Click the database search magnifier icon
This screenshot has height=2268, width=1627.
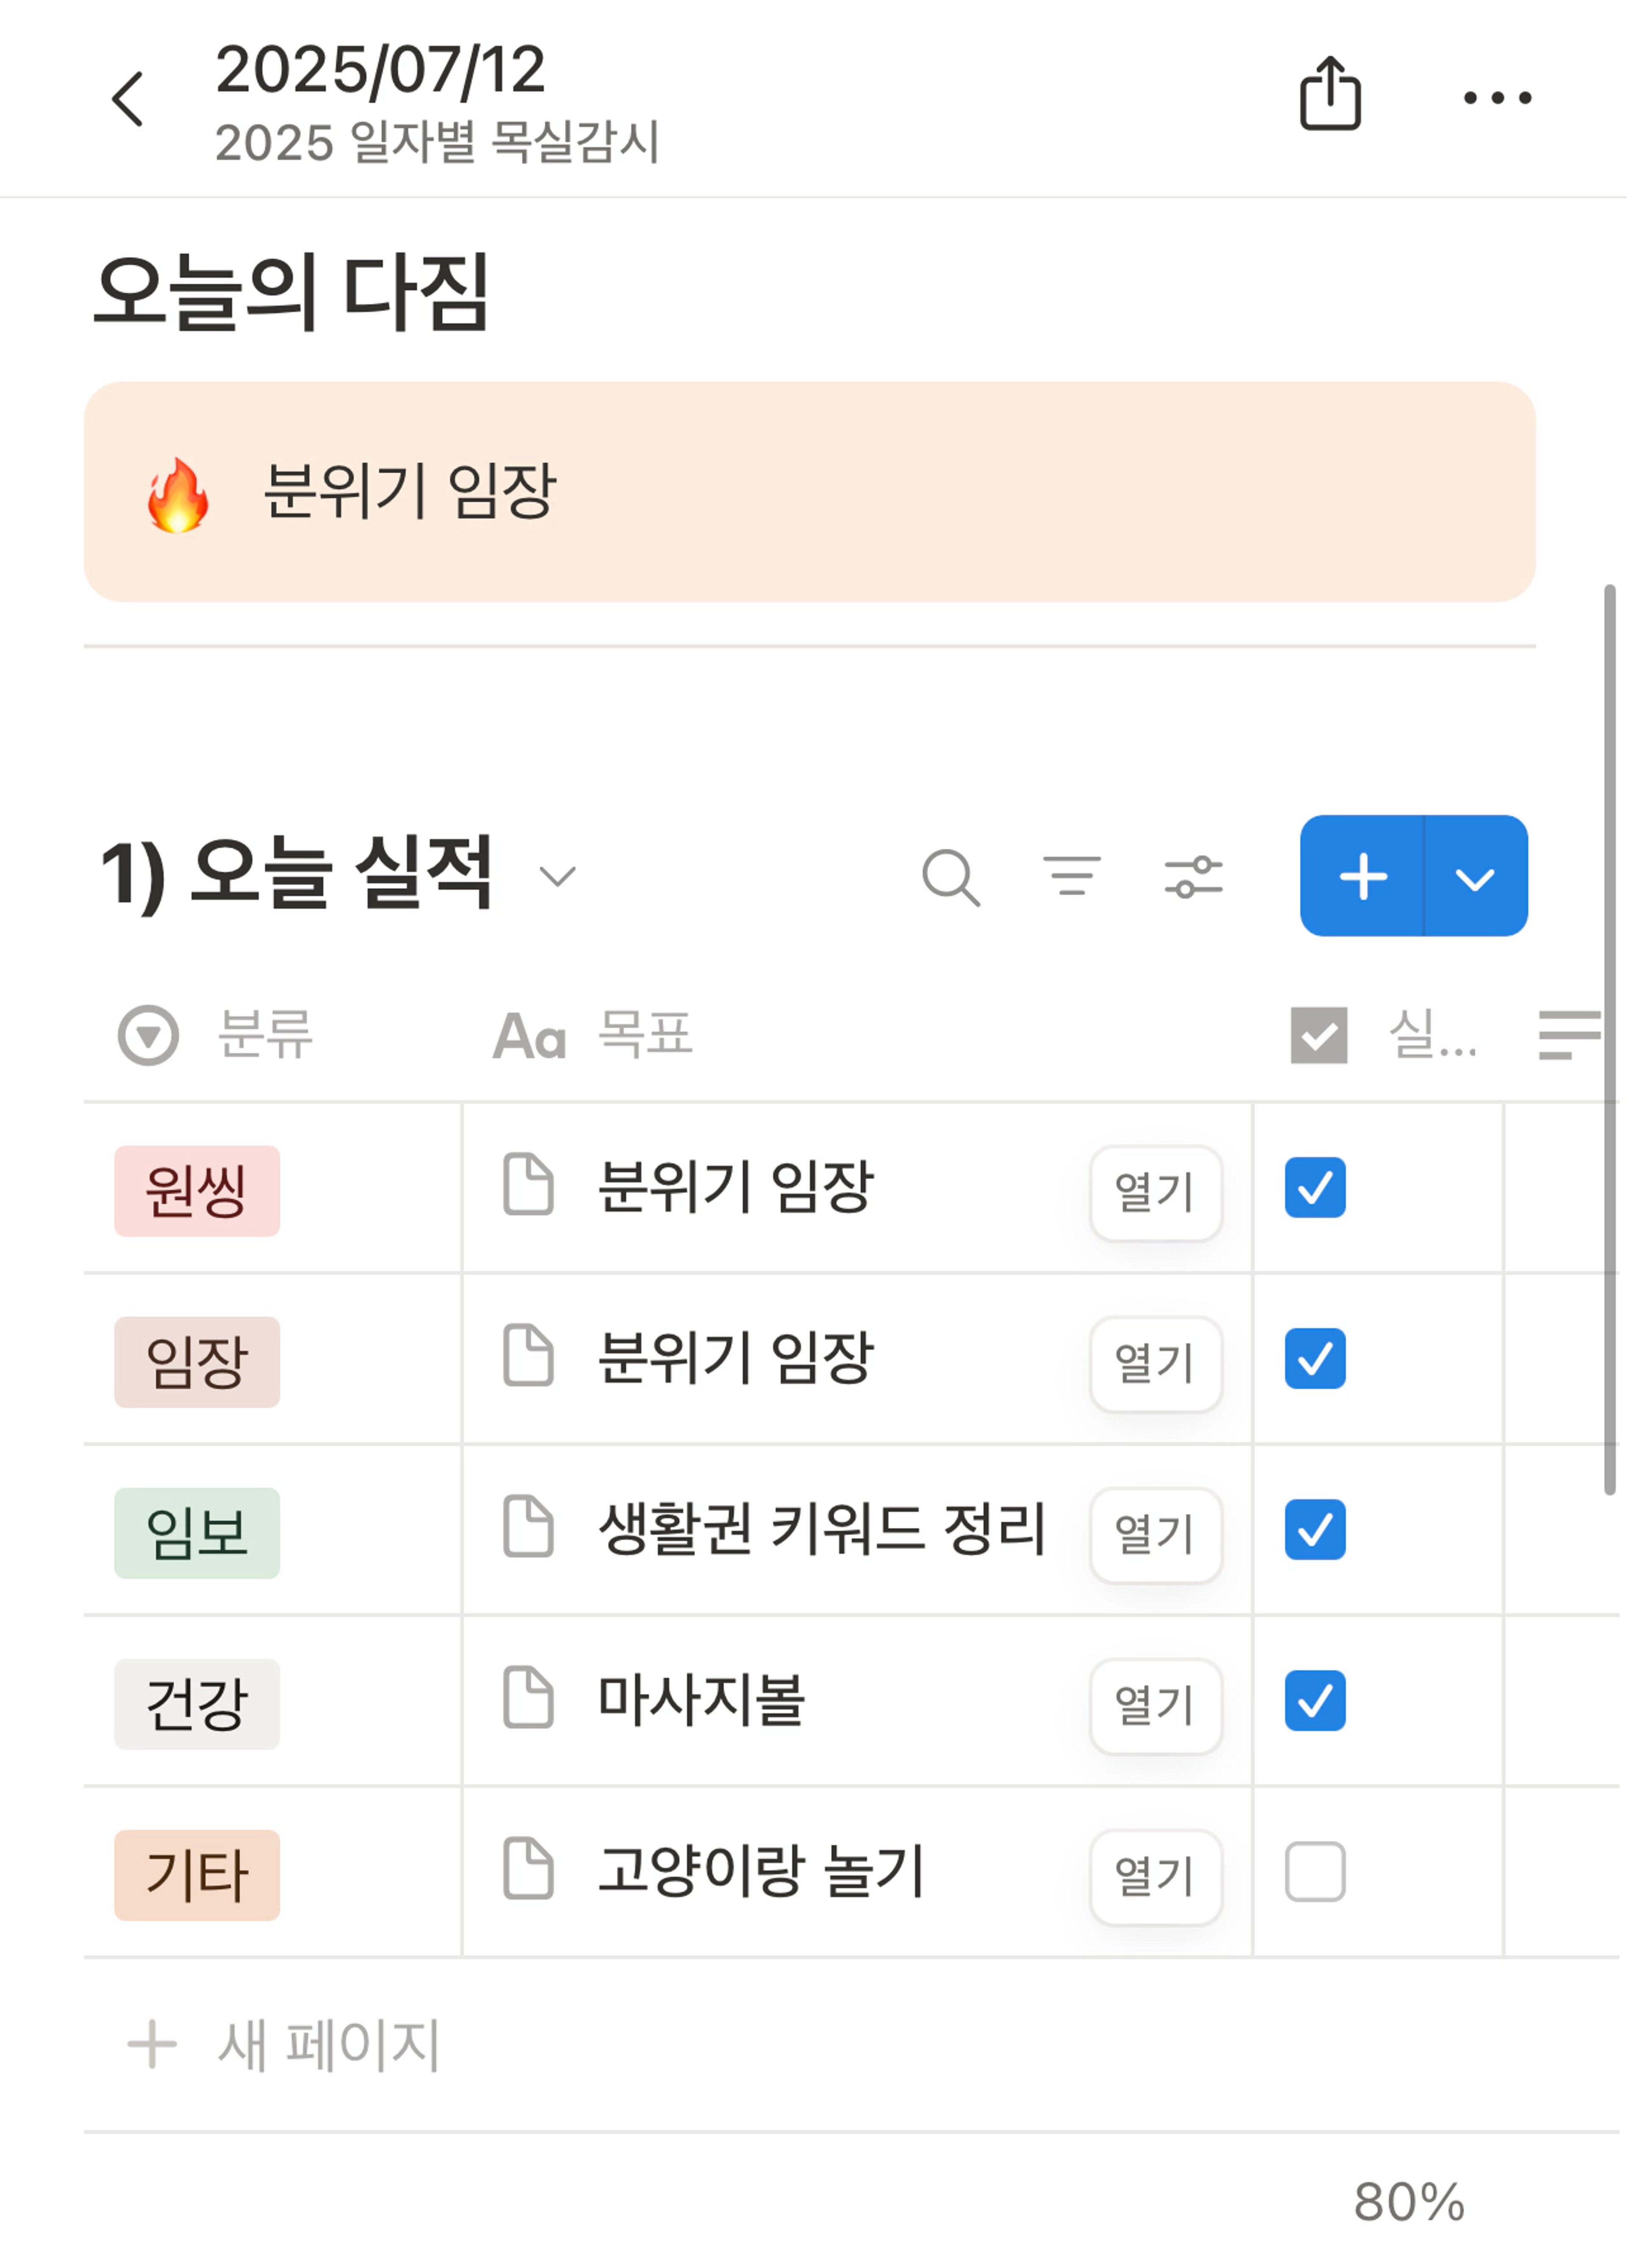(x=951, y=878)
